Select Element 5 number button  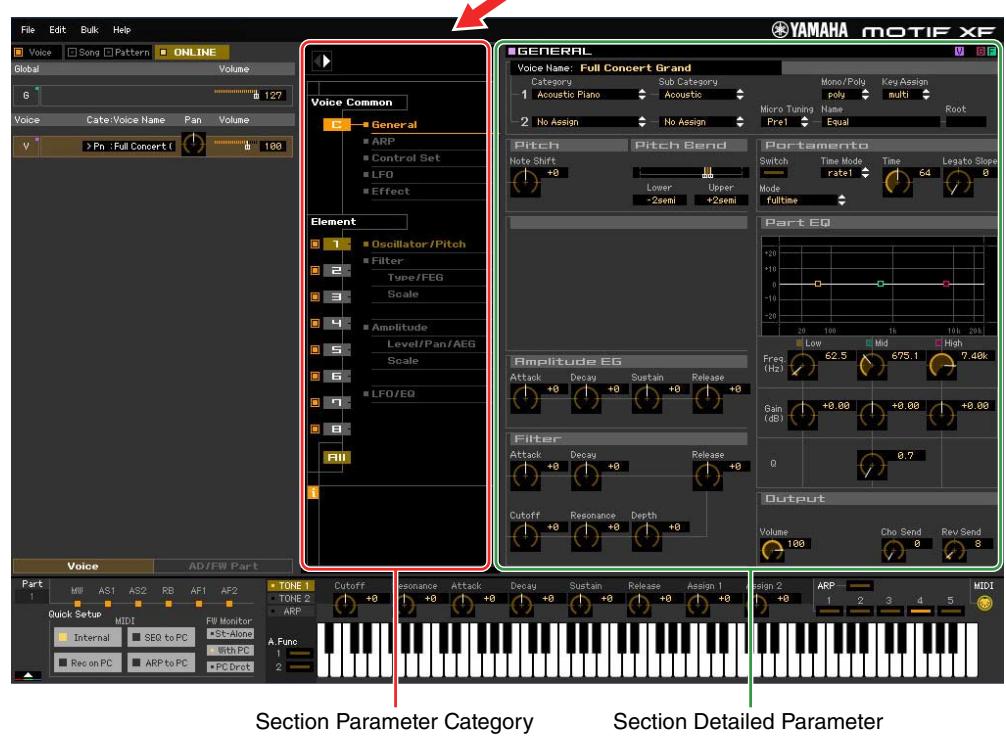(x=336, y=350)
